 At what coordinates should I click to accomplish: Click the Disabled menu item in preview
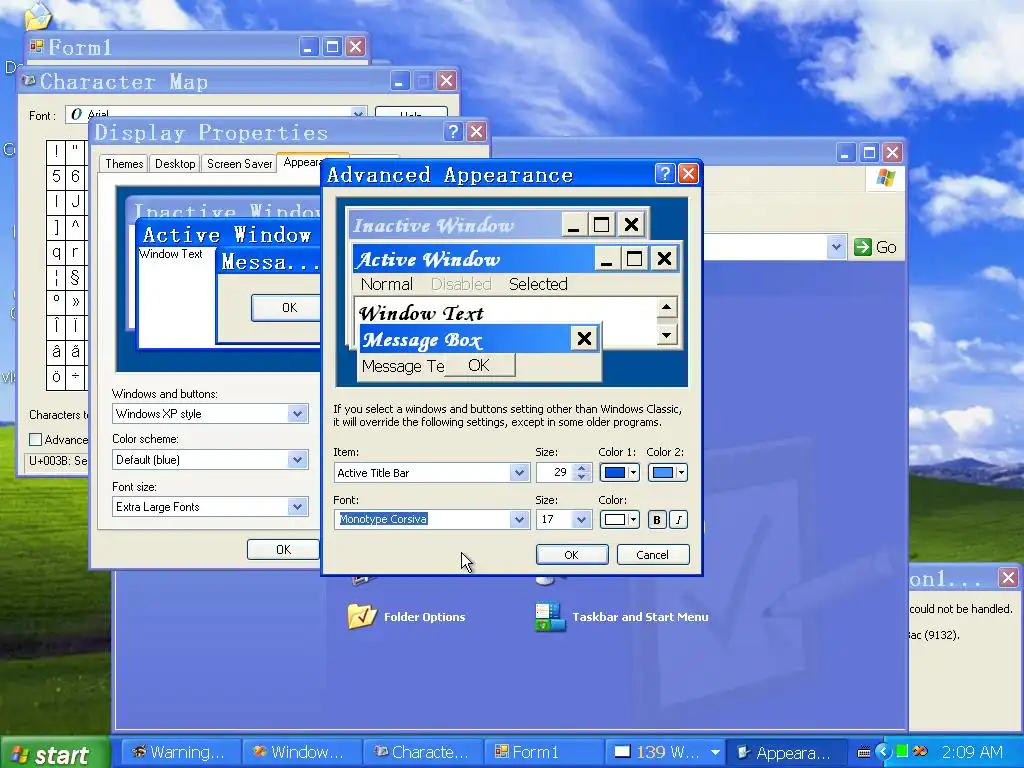pyautogui.click(x=461, y=285)
